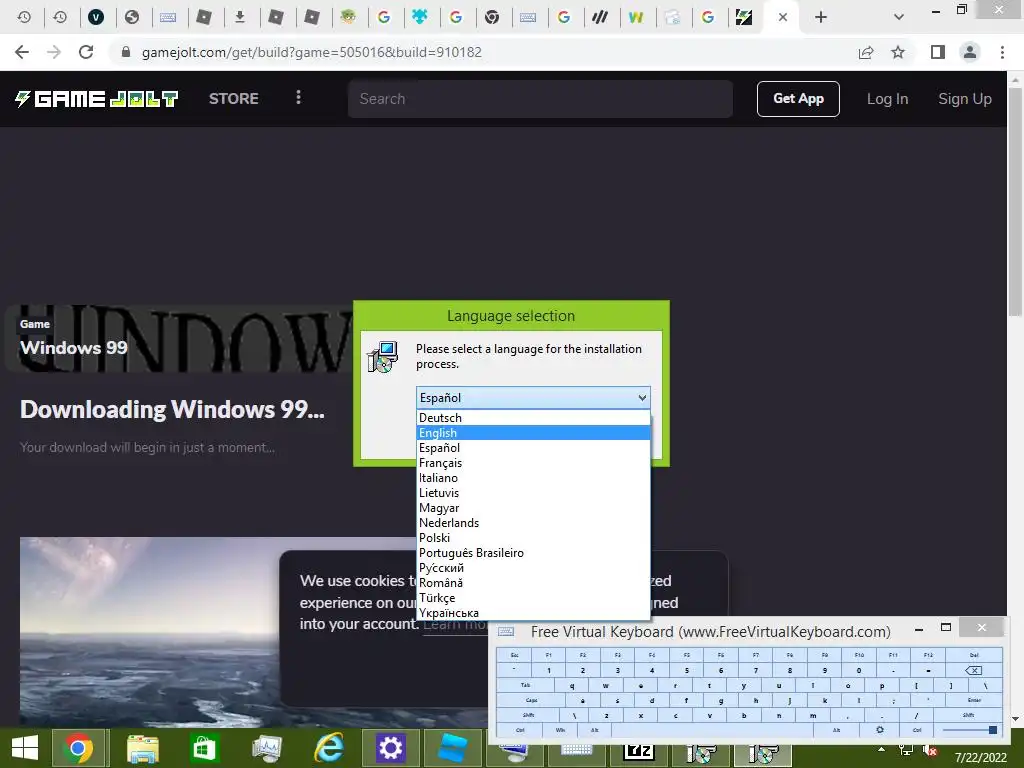
Task: Open the performance monitor taskbar icon
Action: point(267,748)
